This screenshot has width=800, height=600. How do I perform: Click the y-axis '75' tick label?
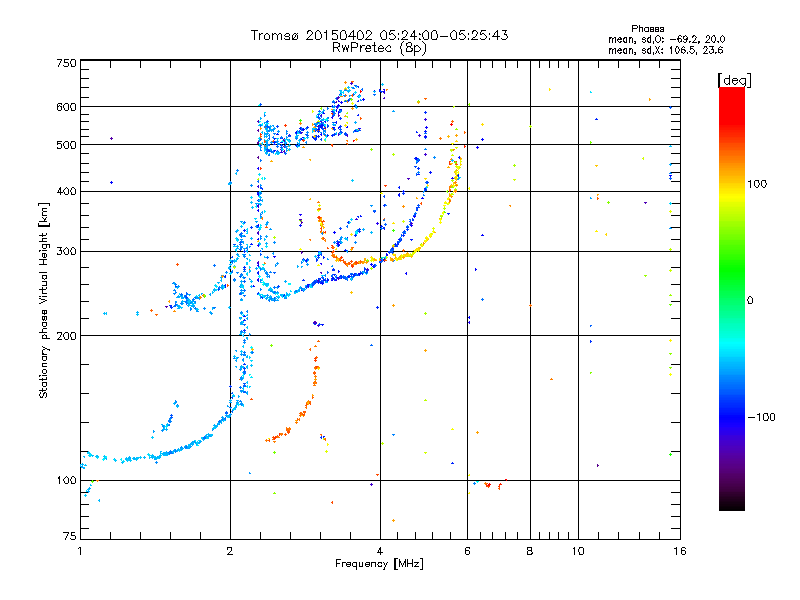tap(70, 536)
